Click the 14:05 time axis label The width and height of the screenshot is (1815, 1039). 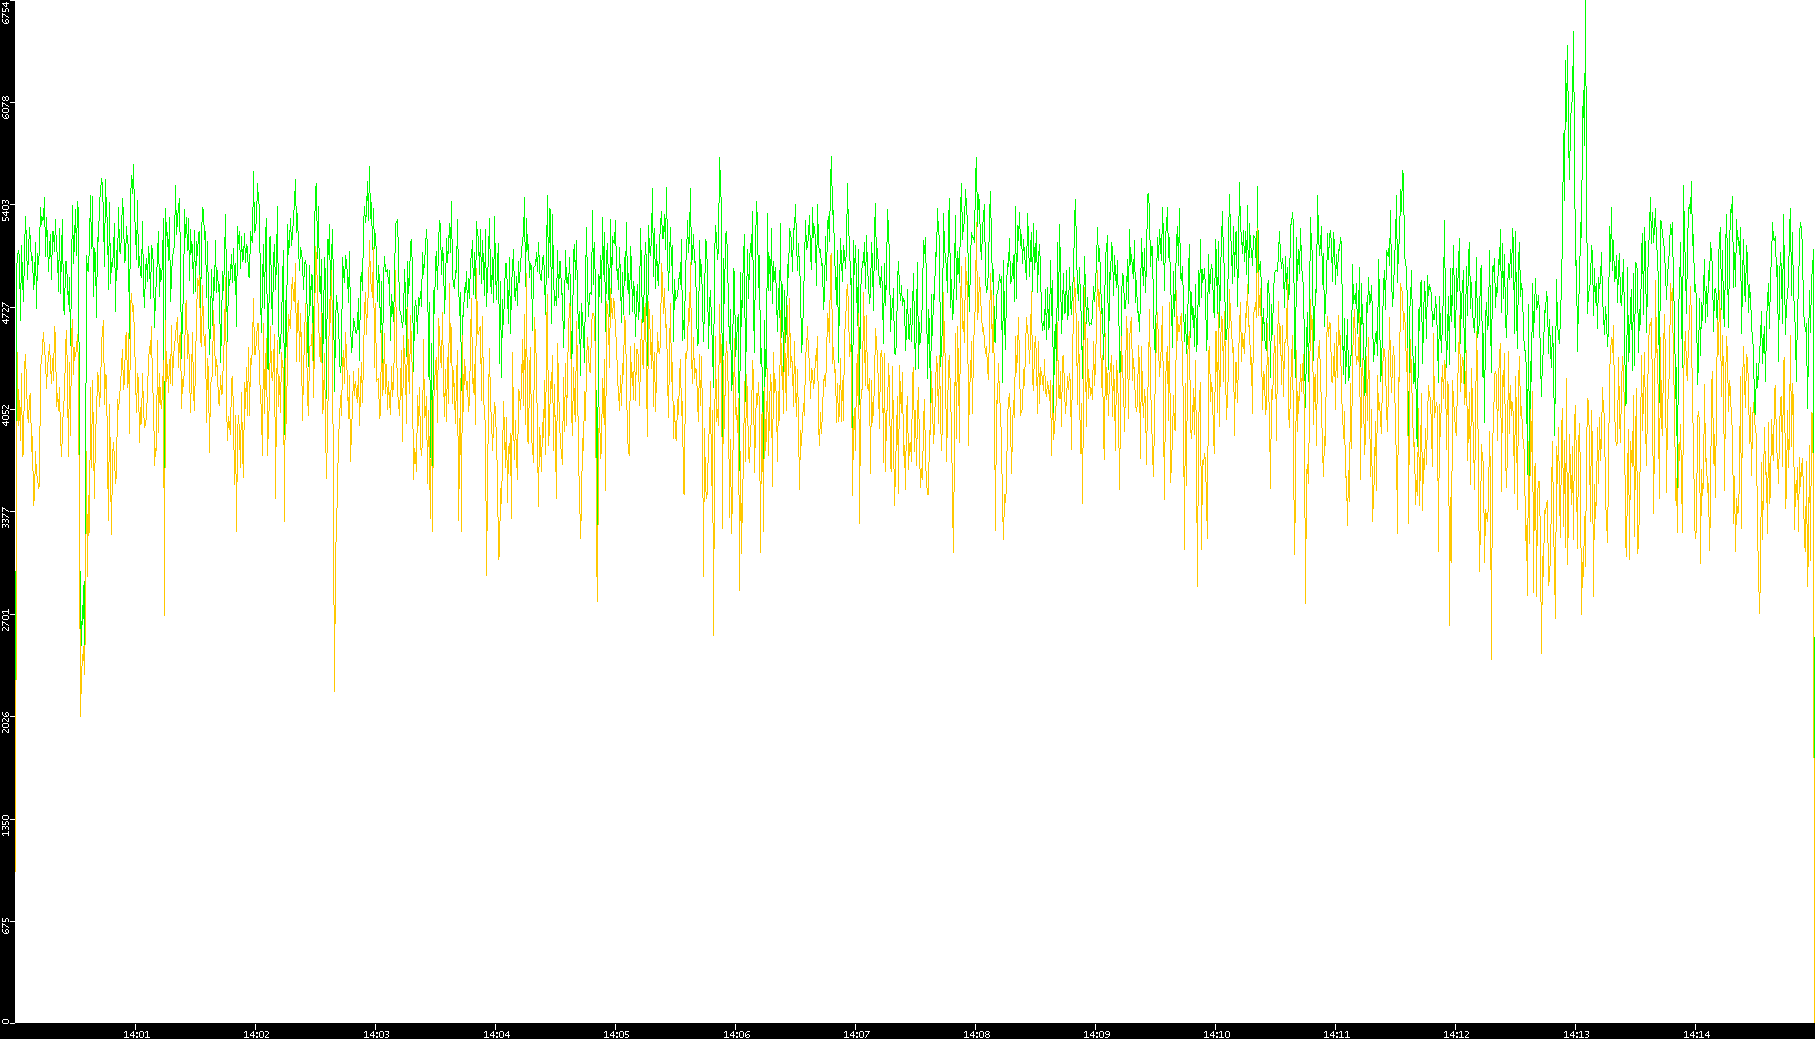point(616,1034)
